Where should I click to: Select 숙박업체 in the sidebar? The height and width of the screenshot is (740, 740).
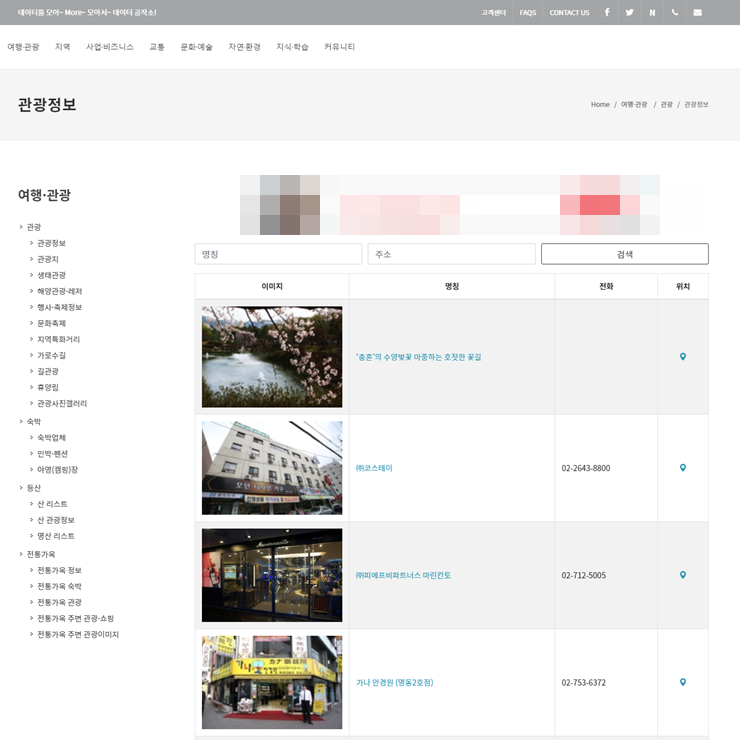click(x=51, y=437)
